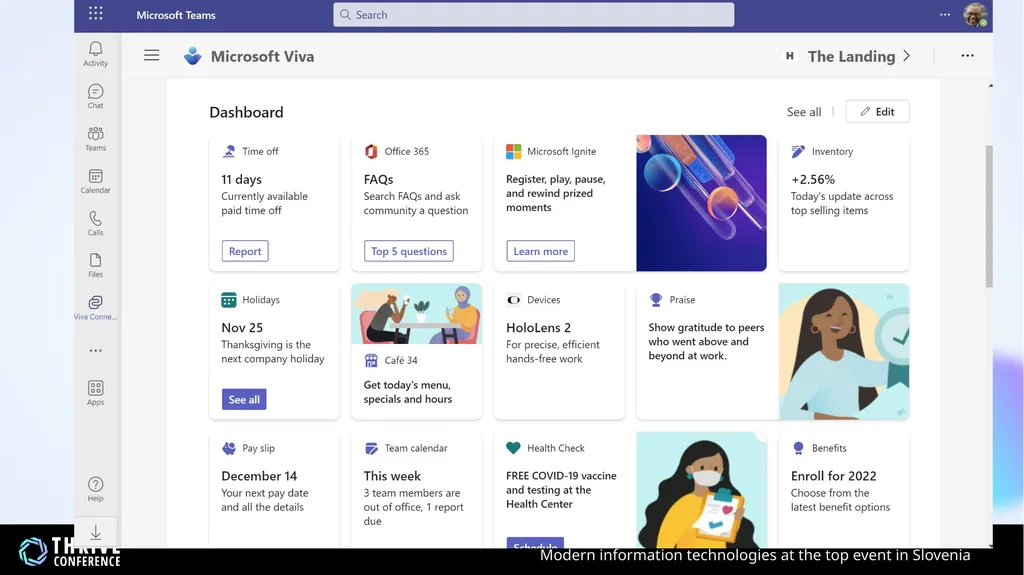Click the Office 365 card icon
Image resolution: width=1024 pixels, height=575 pixels.
tap(371, 152)
